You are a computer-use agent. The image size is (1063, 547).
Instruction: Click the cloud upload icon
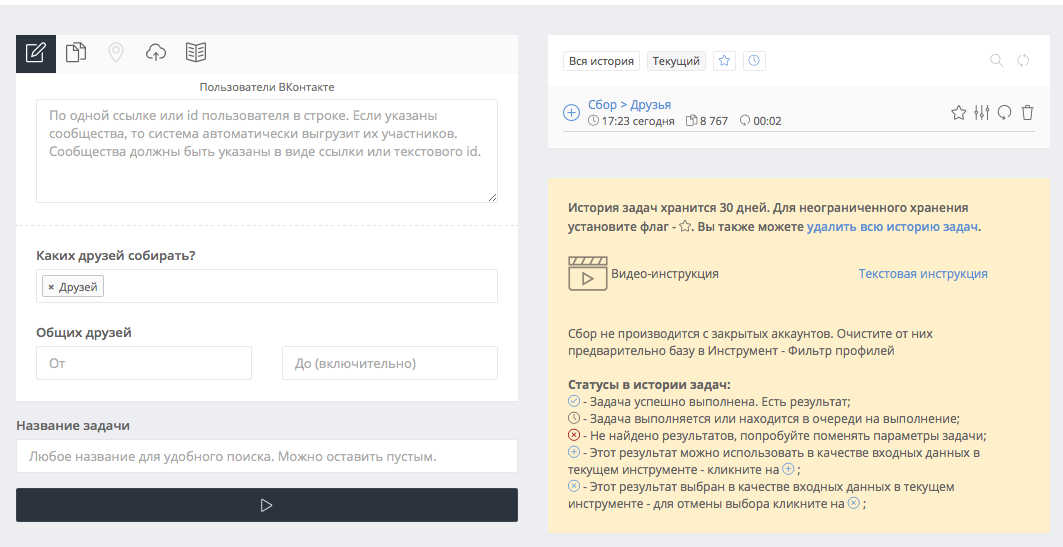coord(156,54)
